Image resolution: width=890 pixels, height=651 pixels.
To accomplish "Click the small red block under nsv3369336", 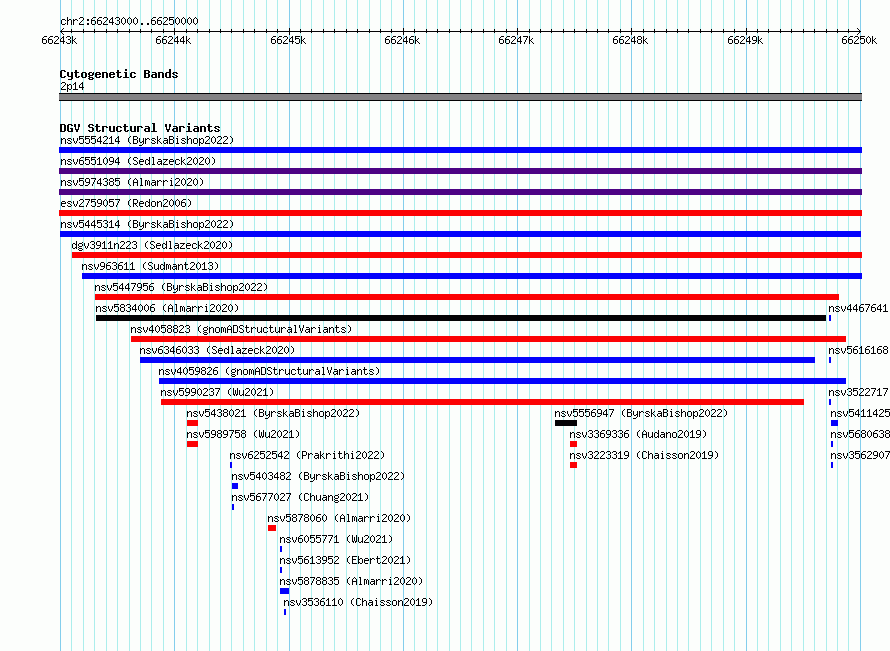I will coord(573,444).
